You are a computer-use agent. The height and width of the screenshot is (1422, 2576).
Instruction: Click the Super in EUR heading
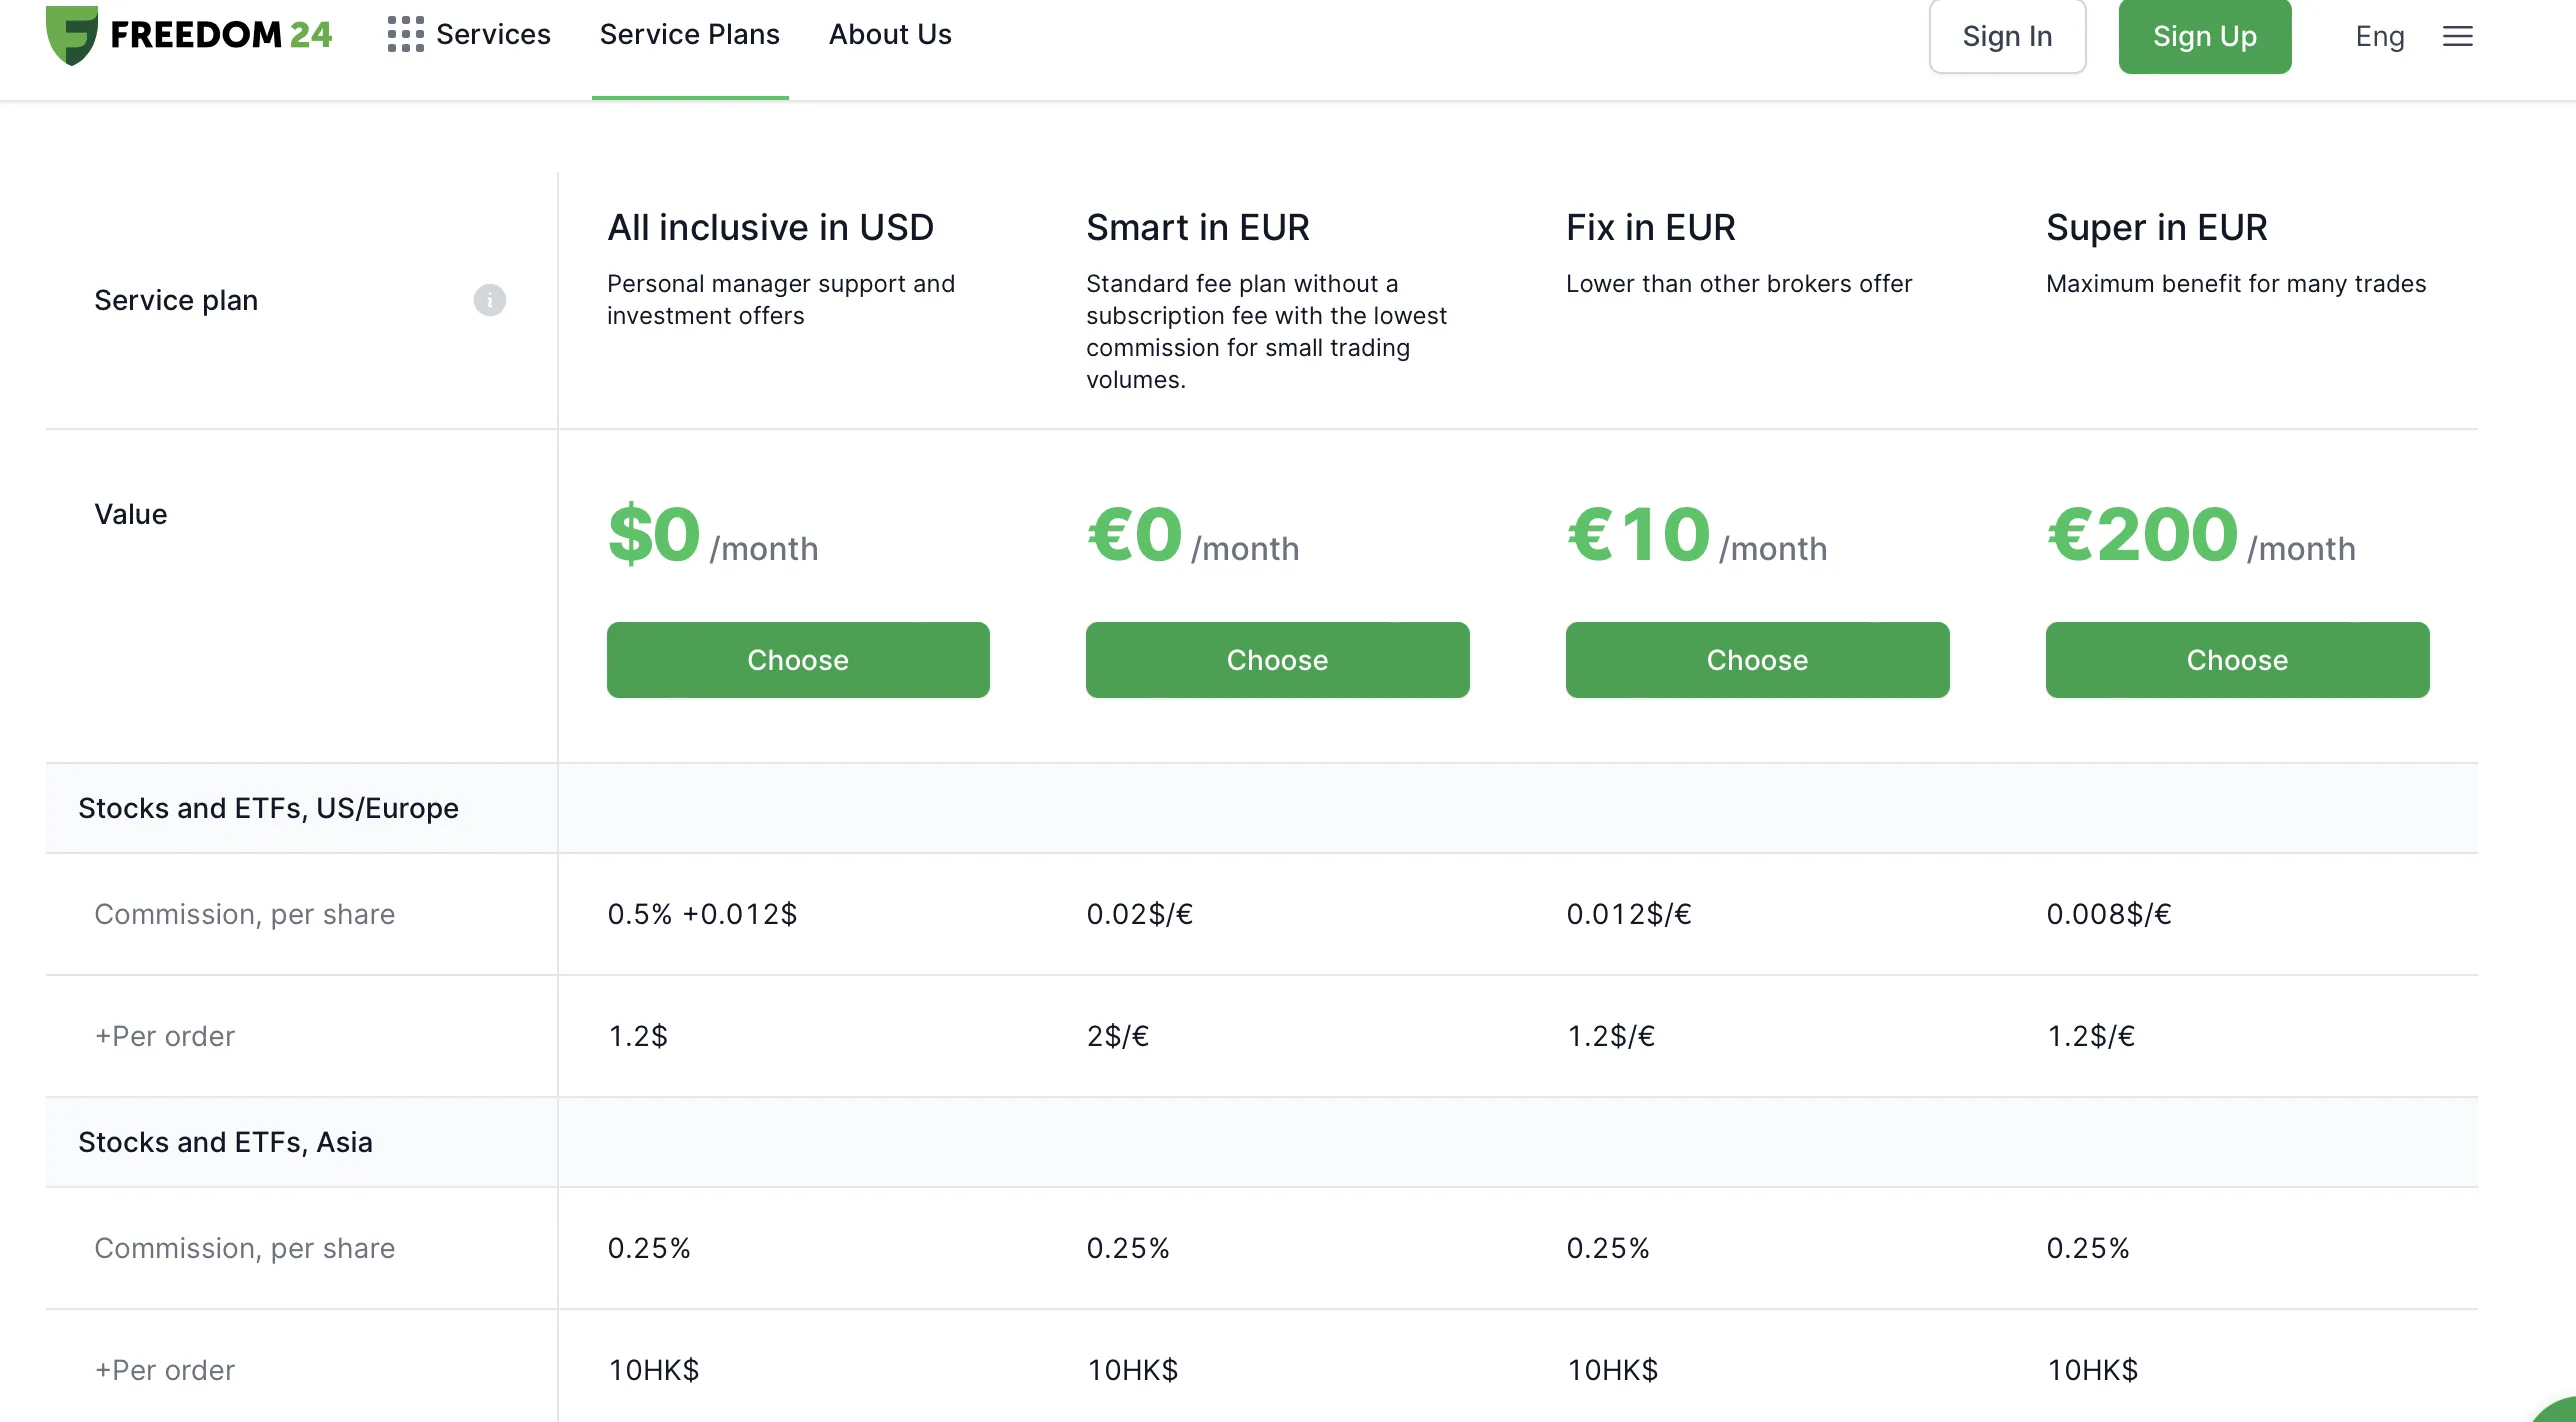pos(2156,227)
